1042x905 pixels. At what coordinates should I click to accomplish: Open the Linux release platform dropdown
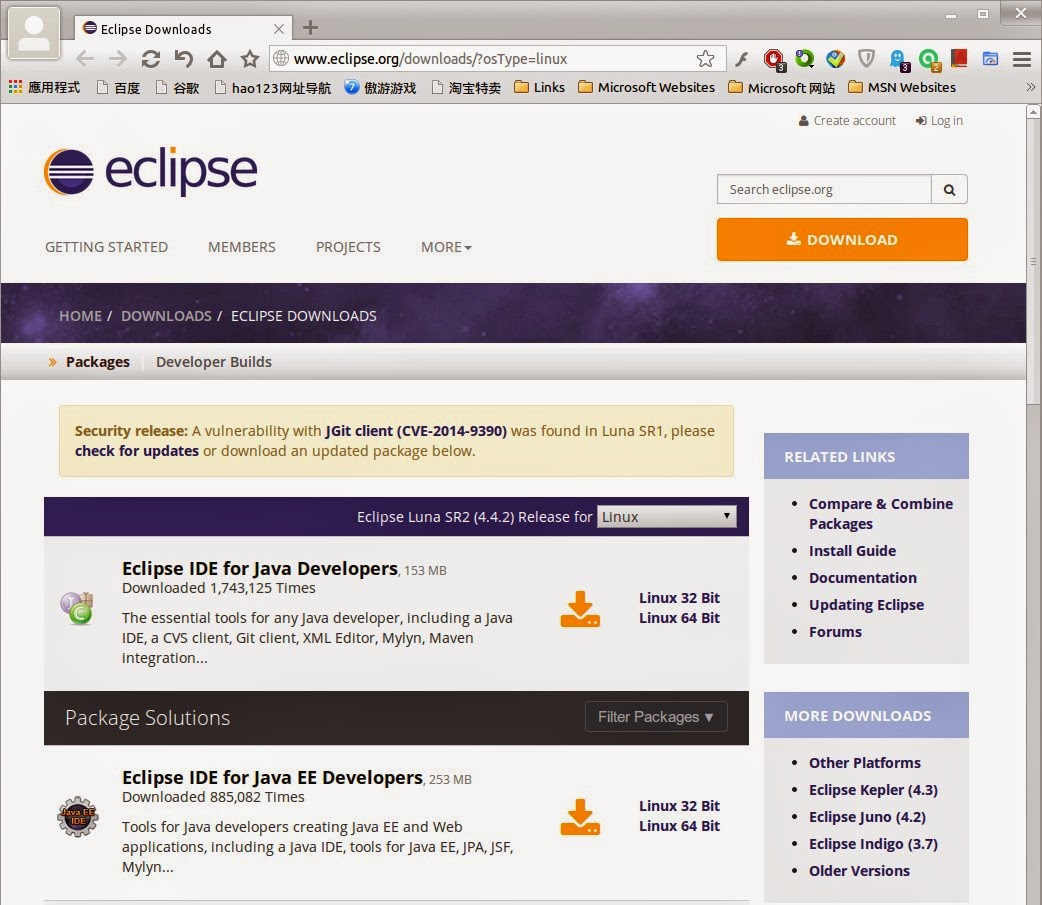tap(667, 517)
